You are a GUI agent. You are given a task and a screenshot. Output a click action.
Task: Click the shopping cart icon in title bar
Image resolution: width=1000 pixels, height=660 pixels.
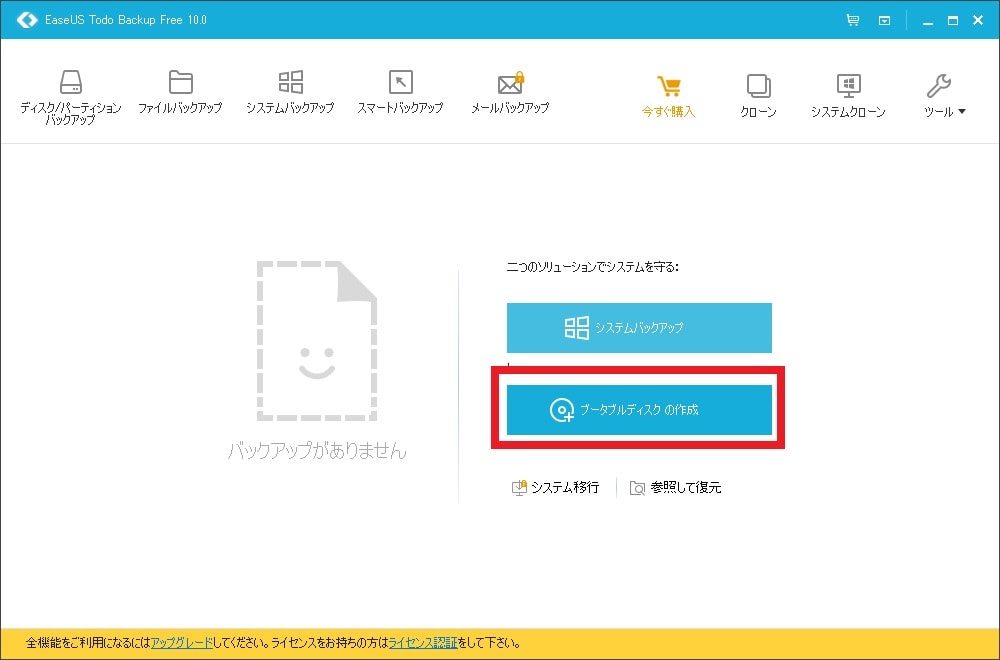click(x=852, y=20)
